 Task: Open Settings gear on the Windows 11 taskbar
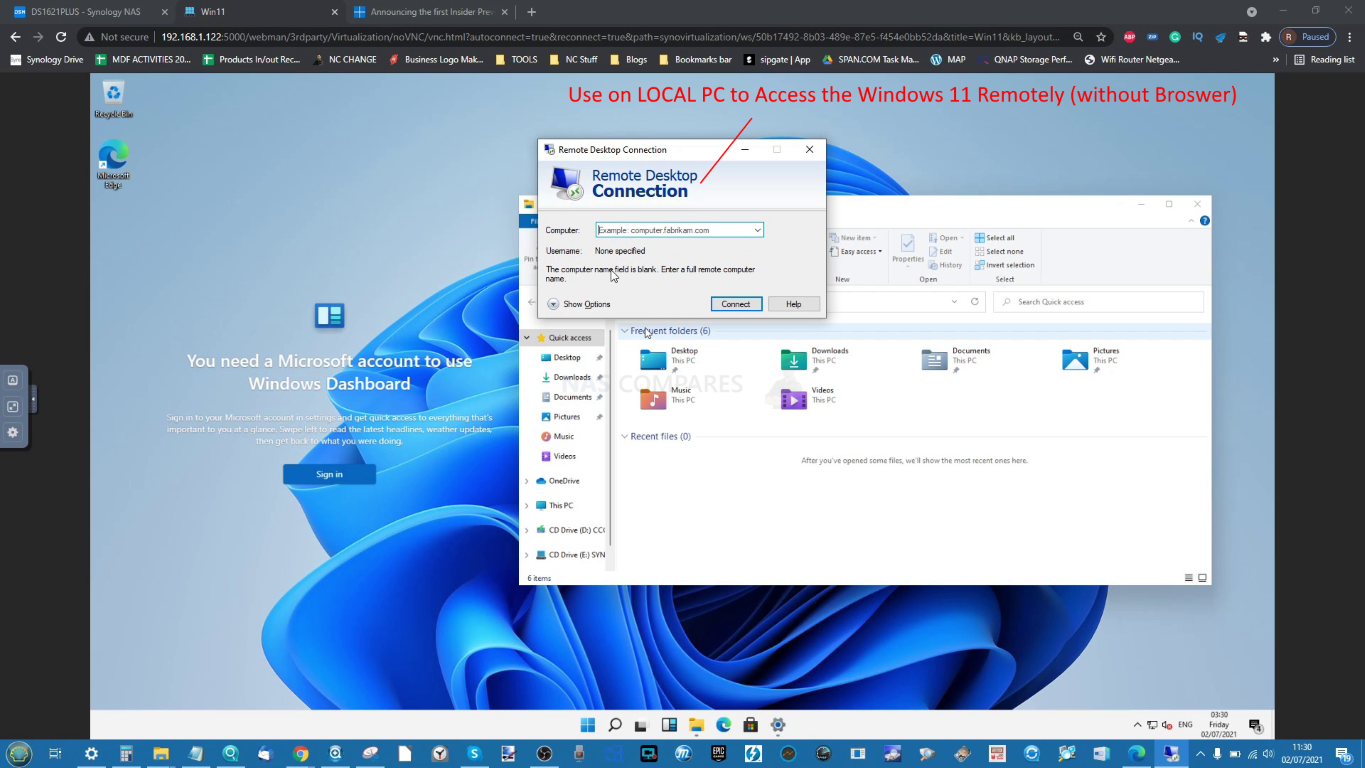coord(778,725)
